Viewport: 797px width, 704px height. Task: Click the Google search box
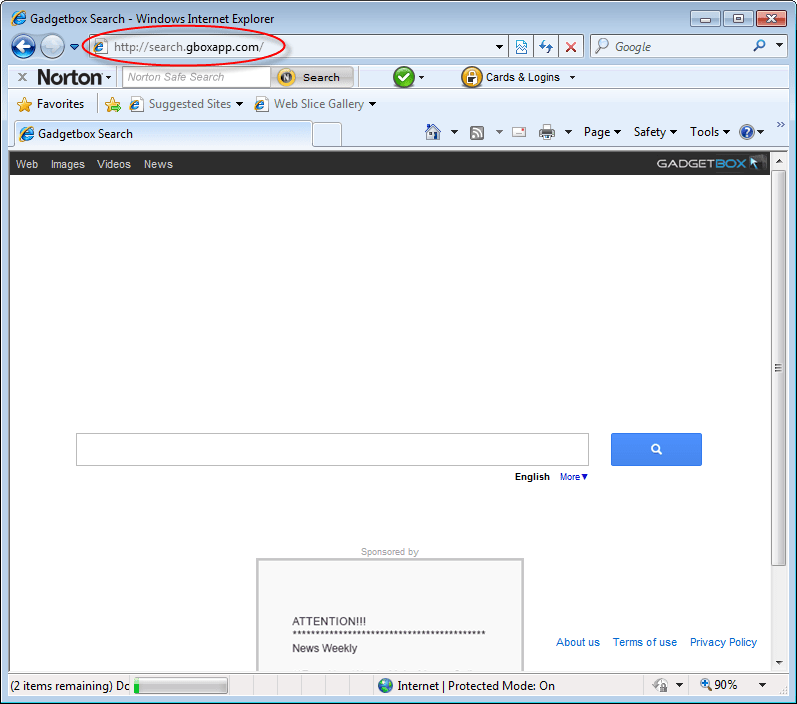pyautogui.click(x=679, y=47)
